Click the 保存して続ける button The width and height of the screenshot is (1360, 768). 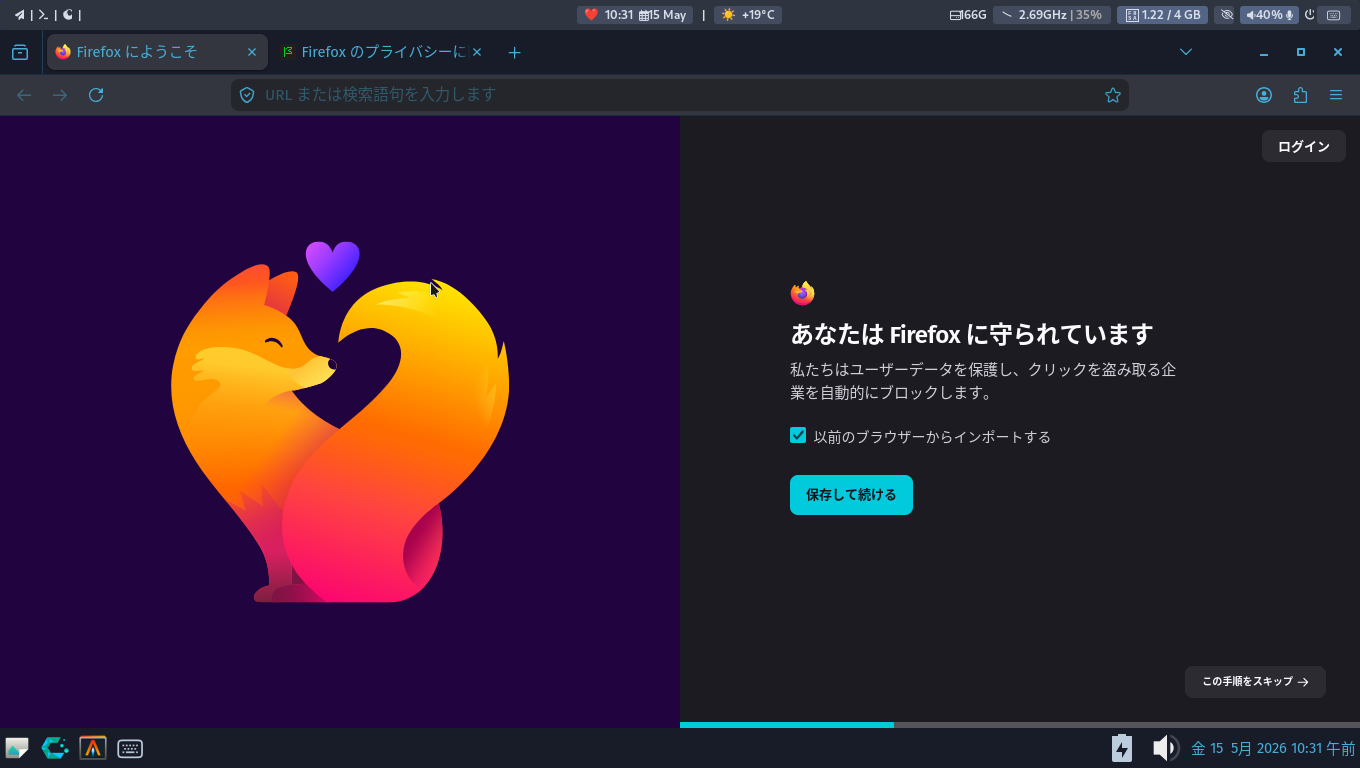[x=851, y=495]
